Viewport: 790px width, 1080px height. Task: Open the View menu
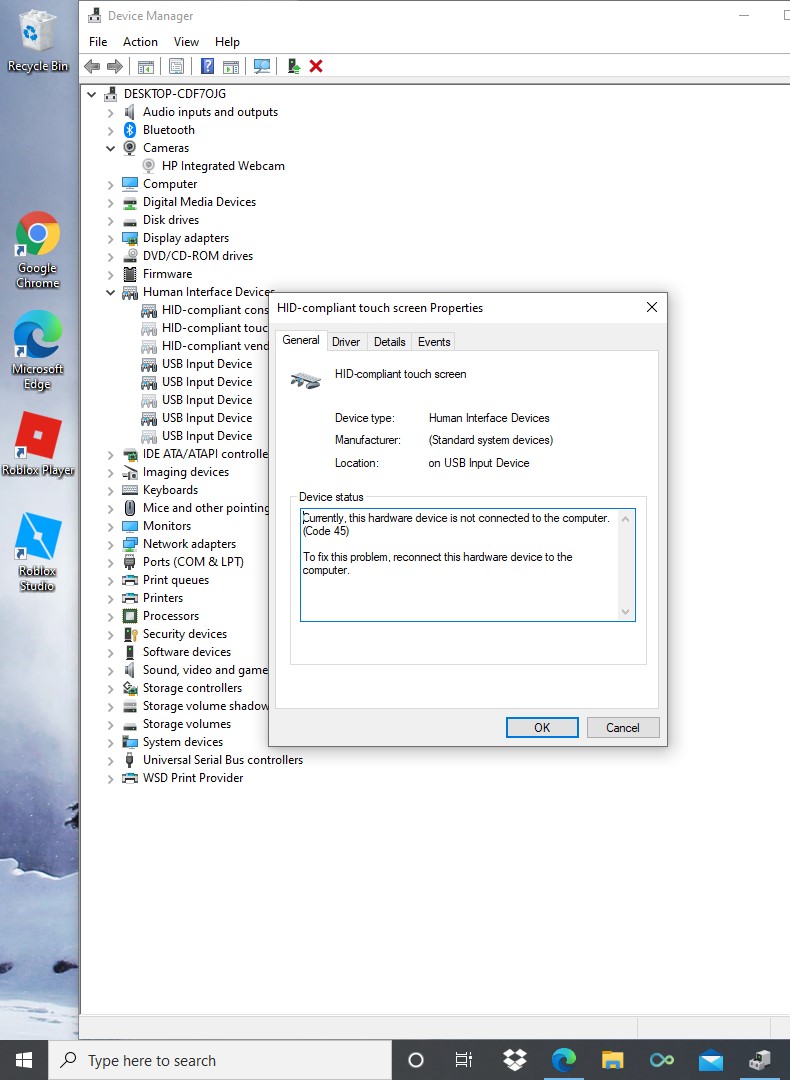click(x=186, y=42)
